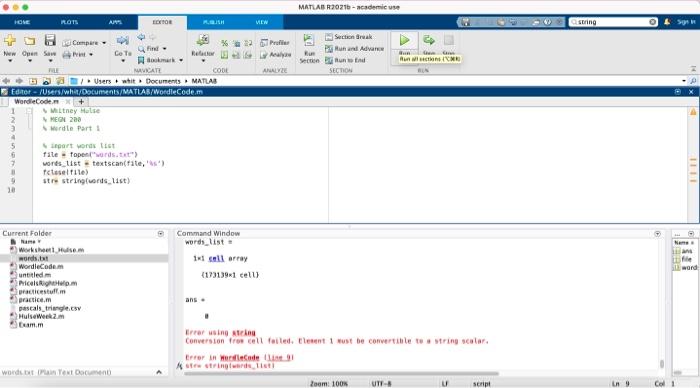Launch the Profiler tool
This screenshot has height=388, width=700.
tap(275, 43)
